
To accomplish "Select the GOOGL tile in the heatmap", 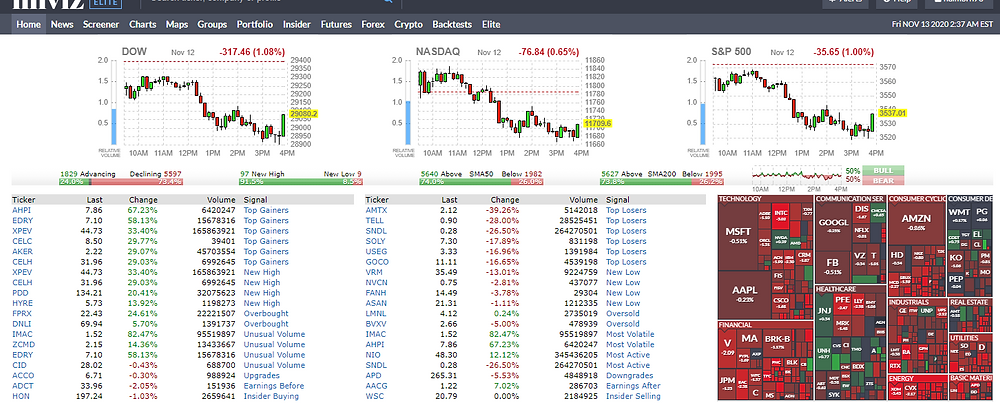I will [x=833, y=226].
